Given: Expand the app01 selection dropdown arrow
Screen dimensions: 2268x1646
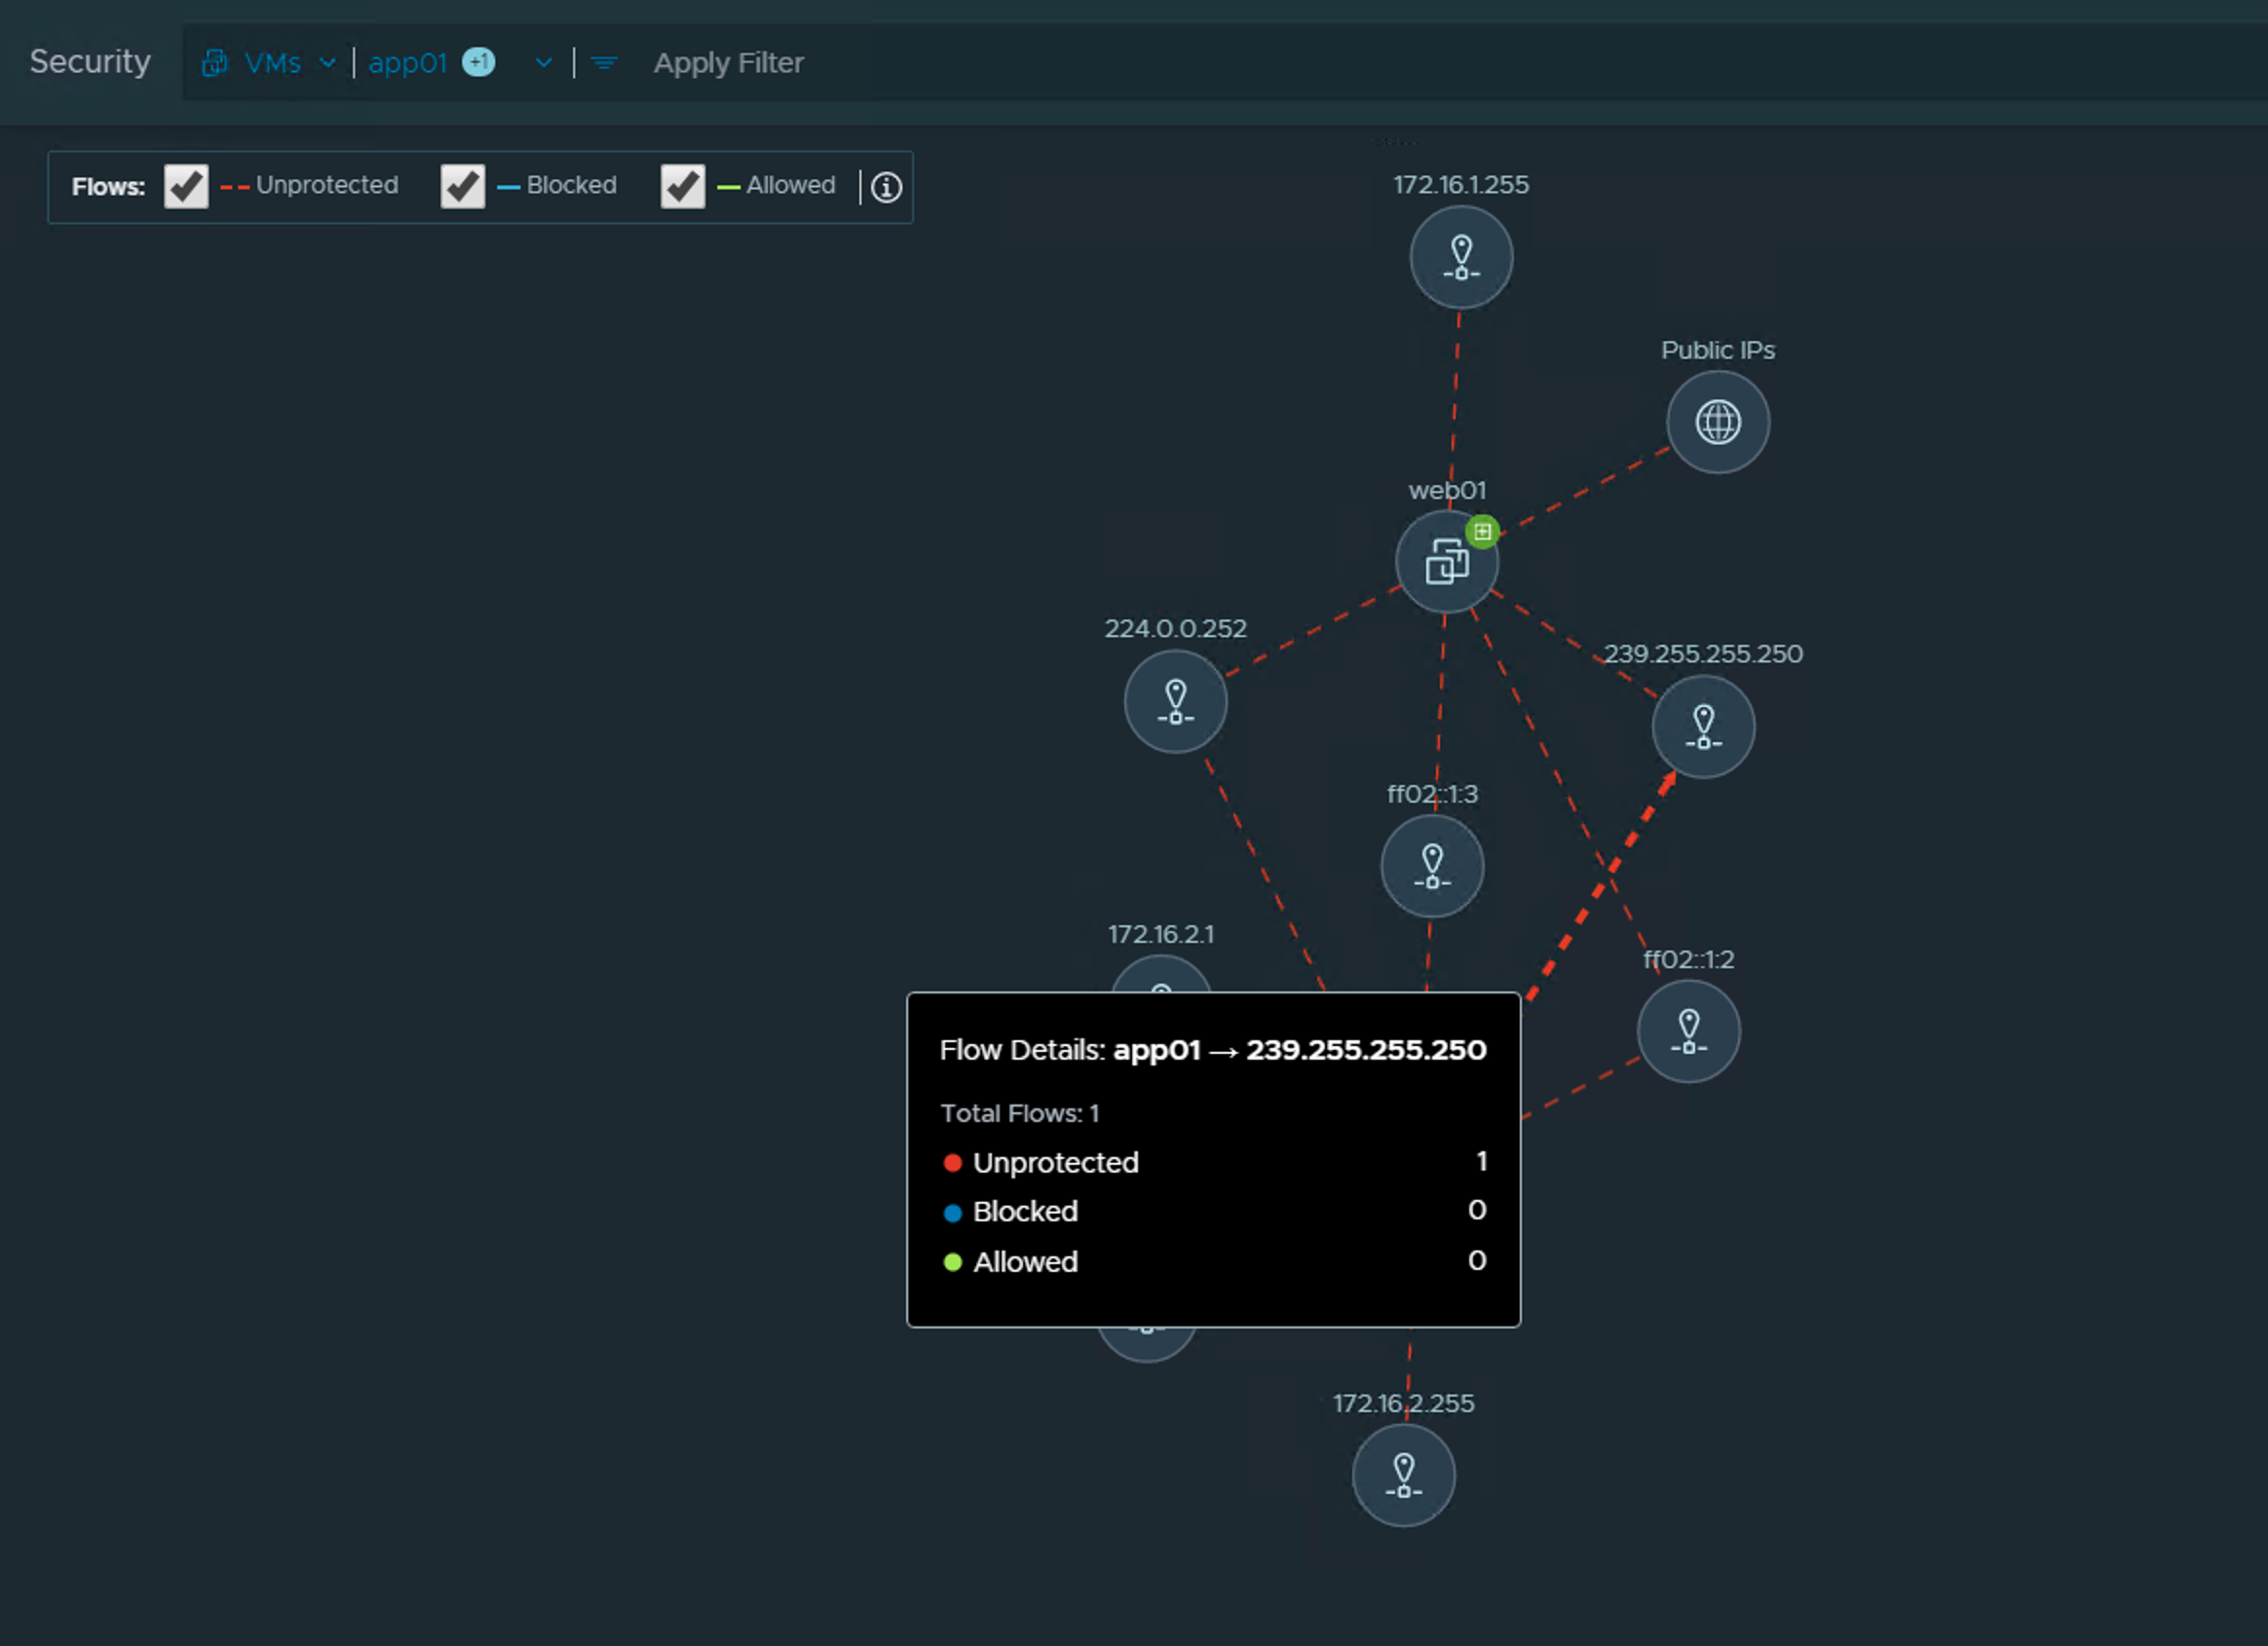Looking at the screenshot, I should (x=543, y=63).
